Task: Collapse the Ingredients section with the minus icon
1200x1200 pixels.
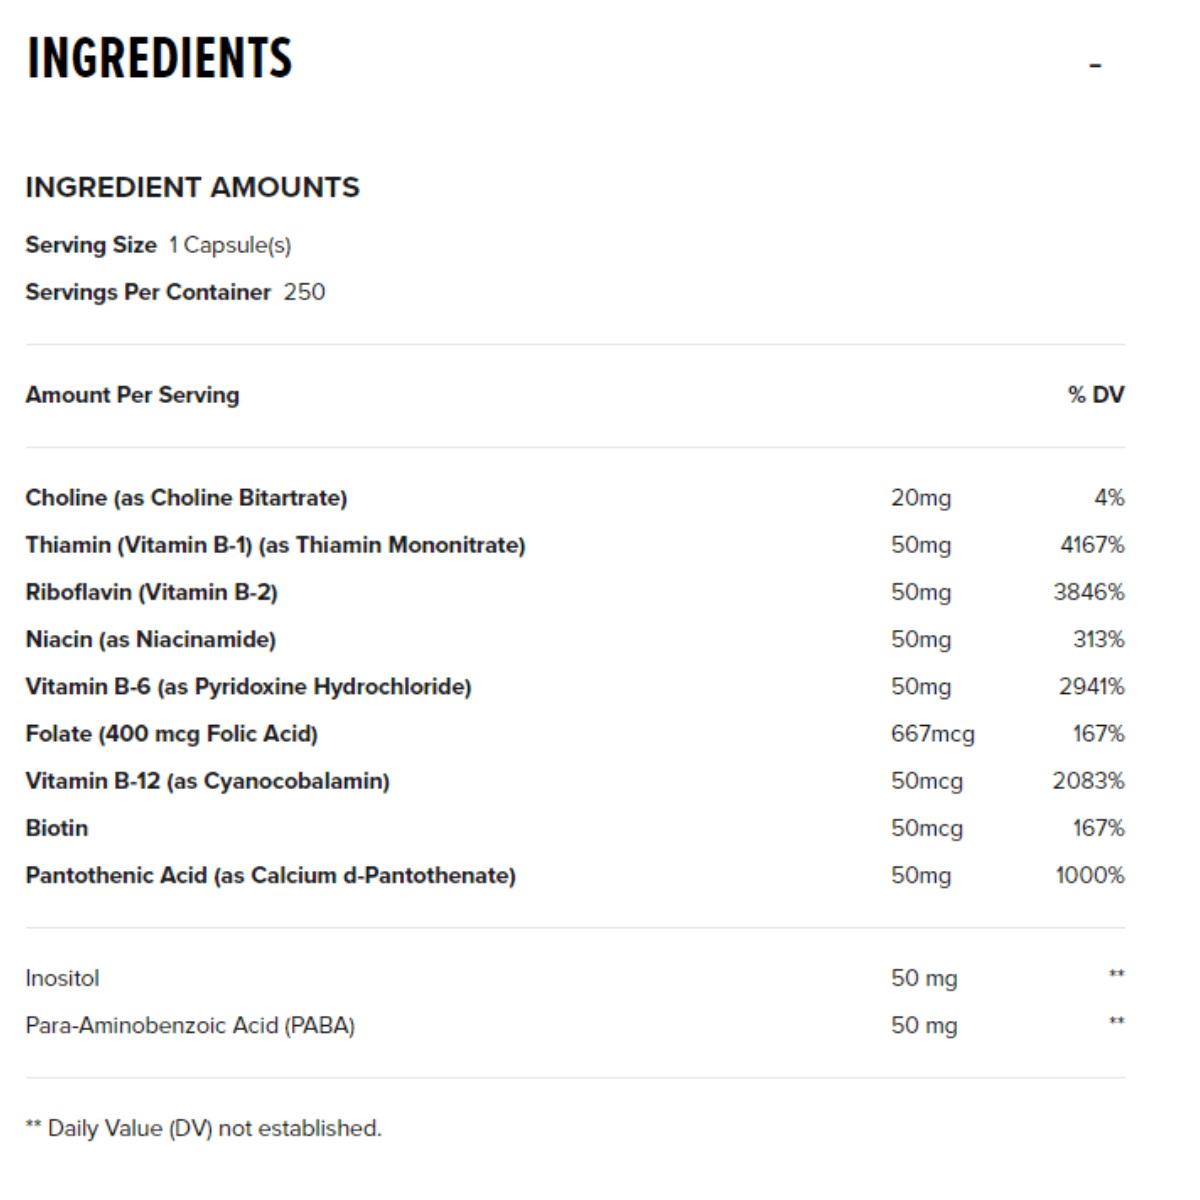Action: point(1095,66)
